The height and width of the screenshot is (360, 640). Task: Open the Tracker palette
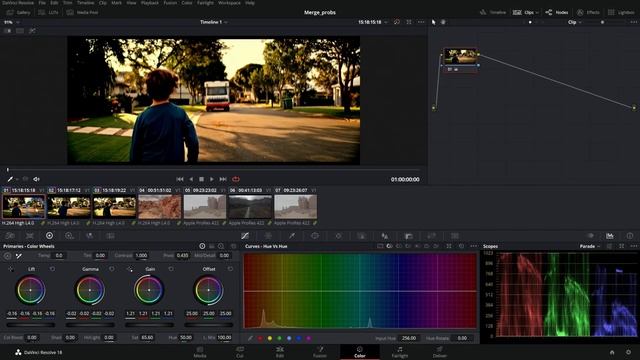pyautogui.click(x=338, y=236)
